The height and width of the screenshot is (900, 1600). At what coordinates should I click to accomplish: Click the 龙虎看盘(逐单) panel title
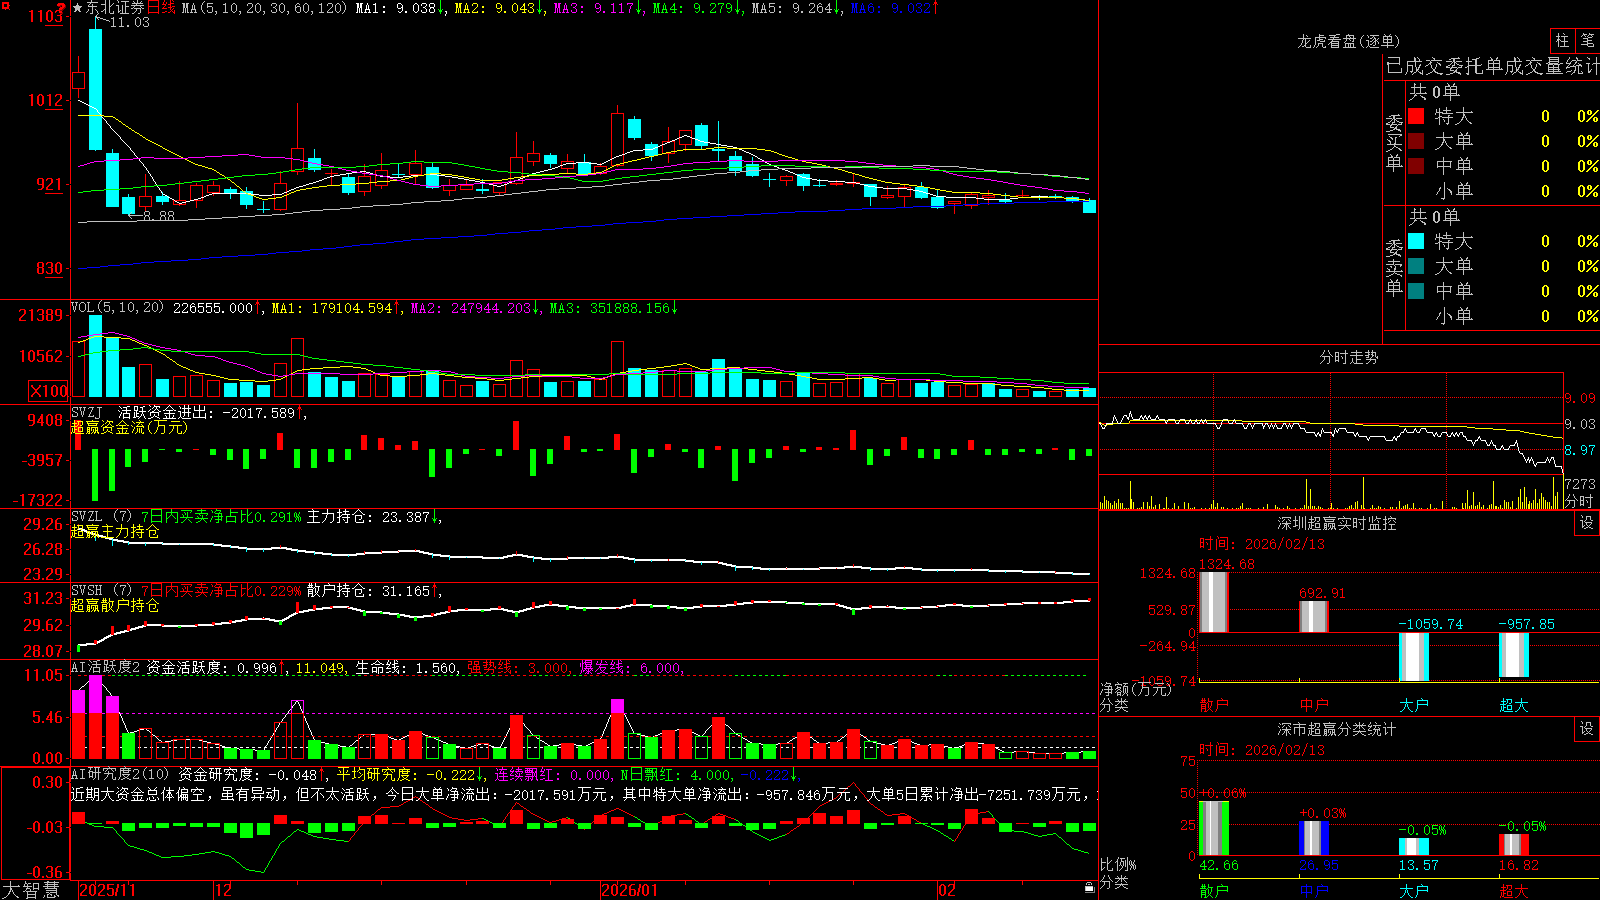tap(1348, 41)
